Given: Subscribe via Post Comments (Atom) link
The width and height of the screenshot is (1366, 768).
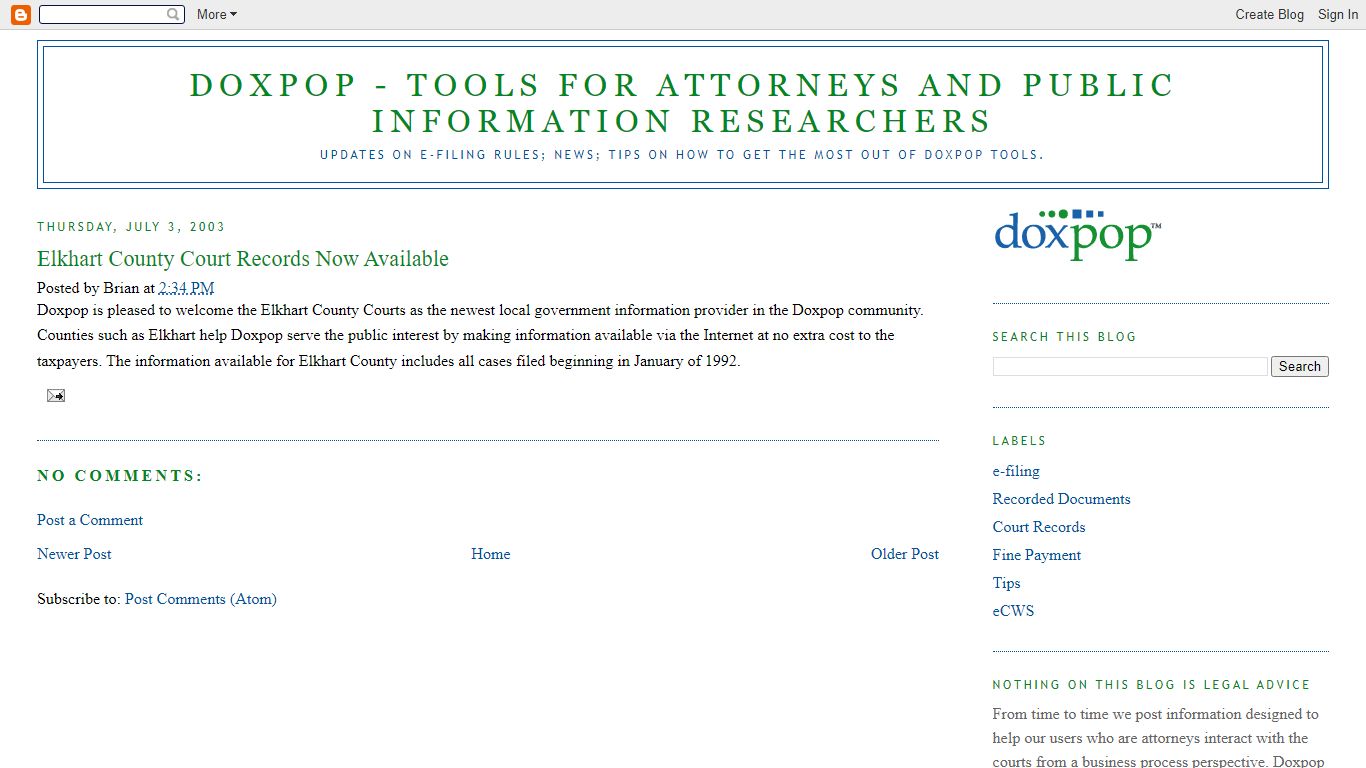Looking at the screenshot, I should click(201, 599).
